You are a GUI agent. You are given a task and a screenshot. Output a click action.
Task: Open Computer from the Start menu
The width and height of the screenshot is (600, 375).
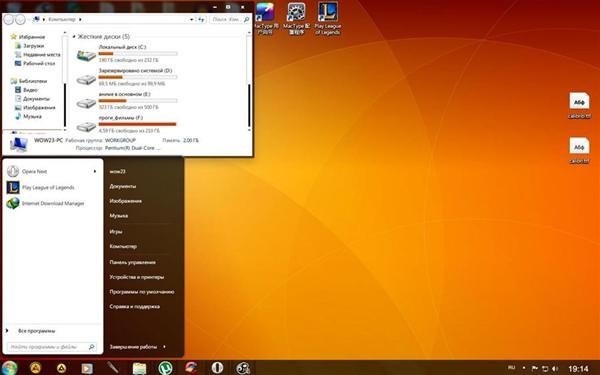123,246
